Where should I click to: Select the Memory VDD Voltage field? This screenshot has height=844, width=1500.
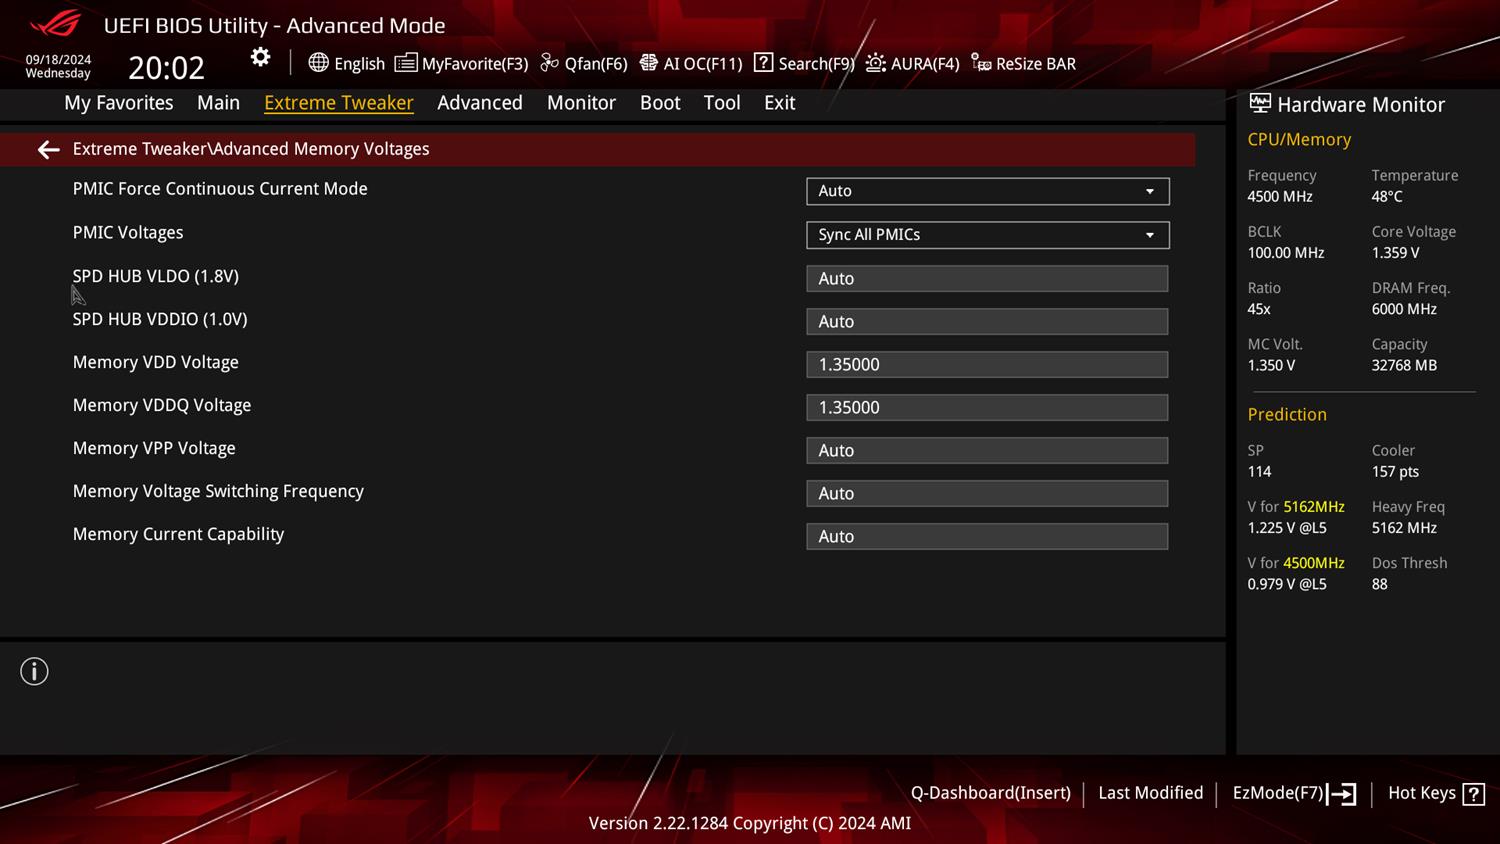pyautogui.click(x=987, y=365)
